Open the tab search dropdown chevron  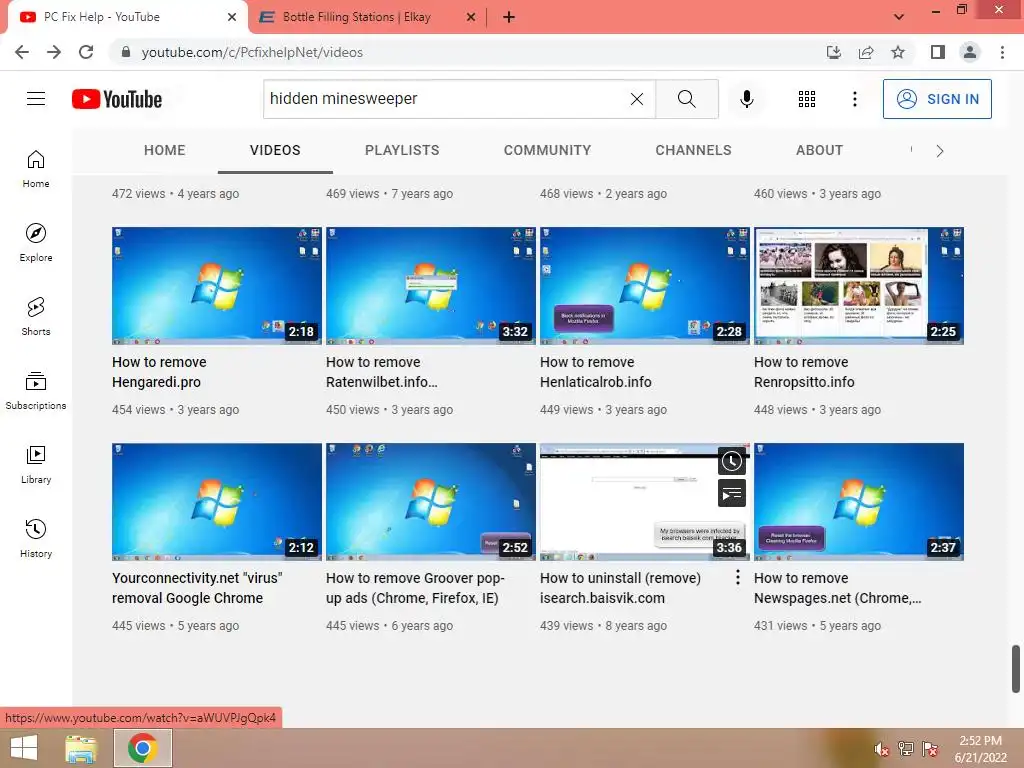pos(899,17)
